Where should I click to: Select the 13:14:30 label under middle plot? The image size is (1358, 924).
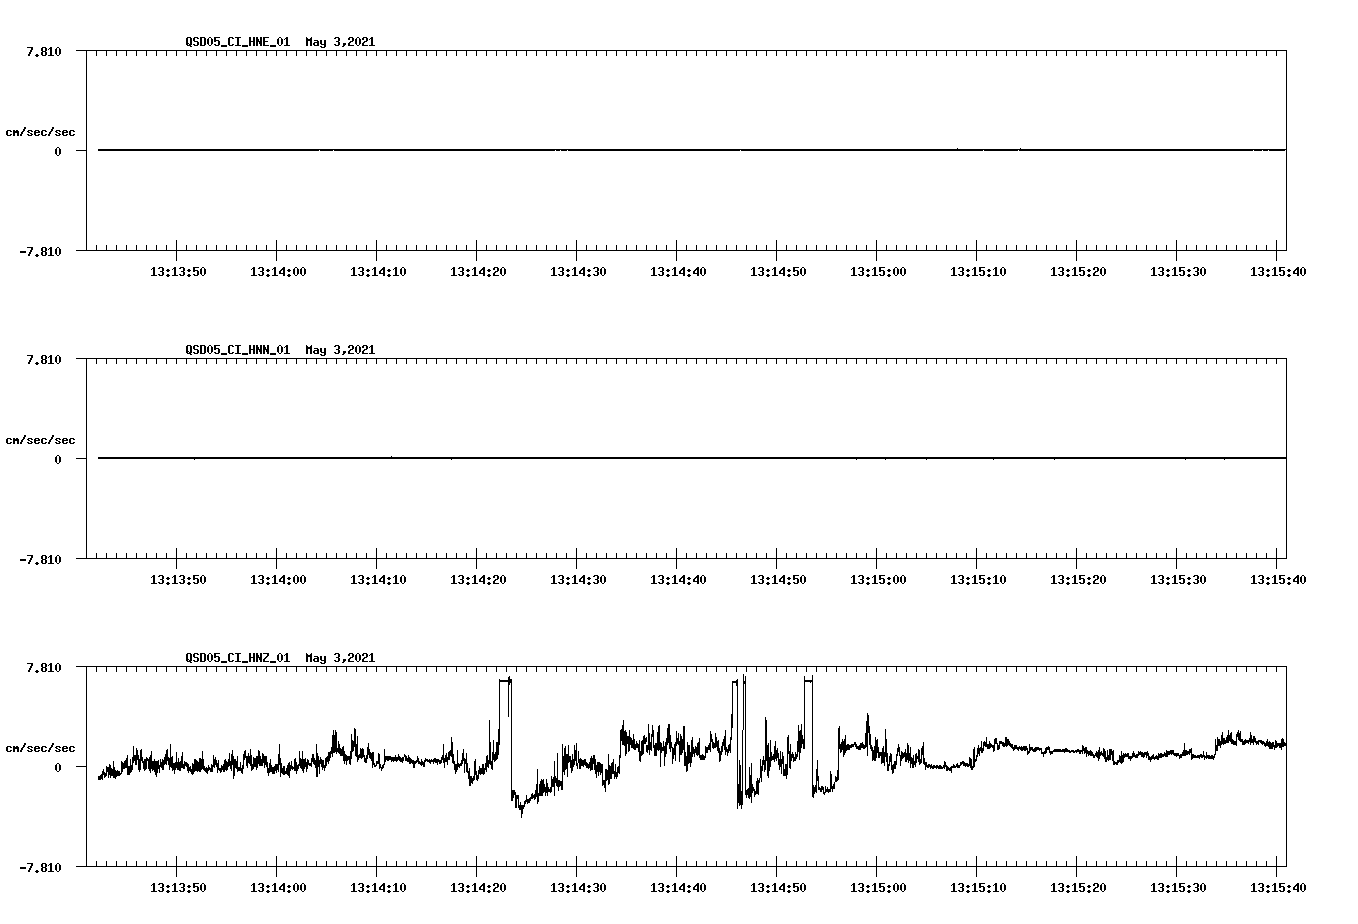pyautogui.click(x=577, y=578)
